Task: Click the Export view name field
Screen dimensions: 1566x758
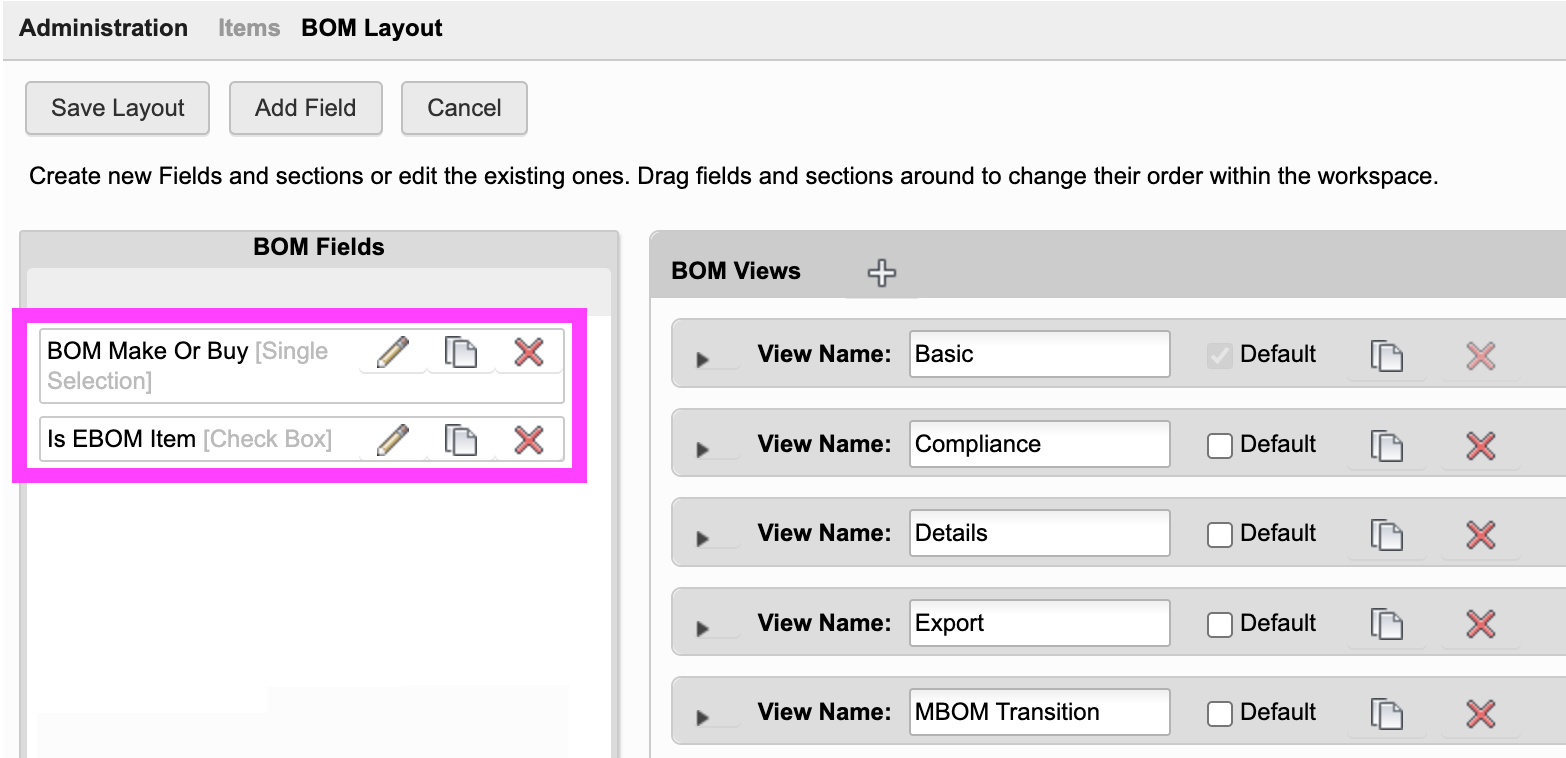Action: pos(1039,623)
